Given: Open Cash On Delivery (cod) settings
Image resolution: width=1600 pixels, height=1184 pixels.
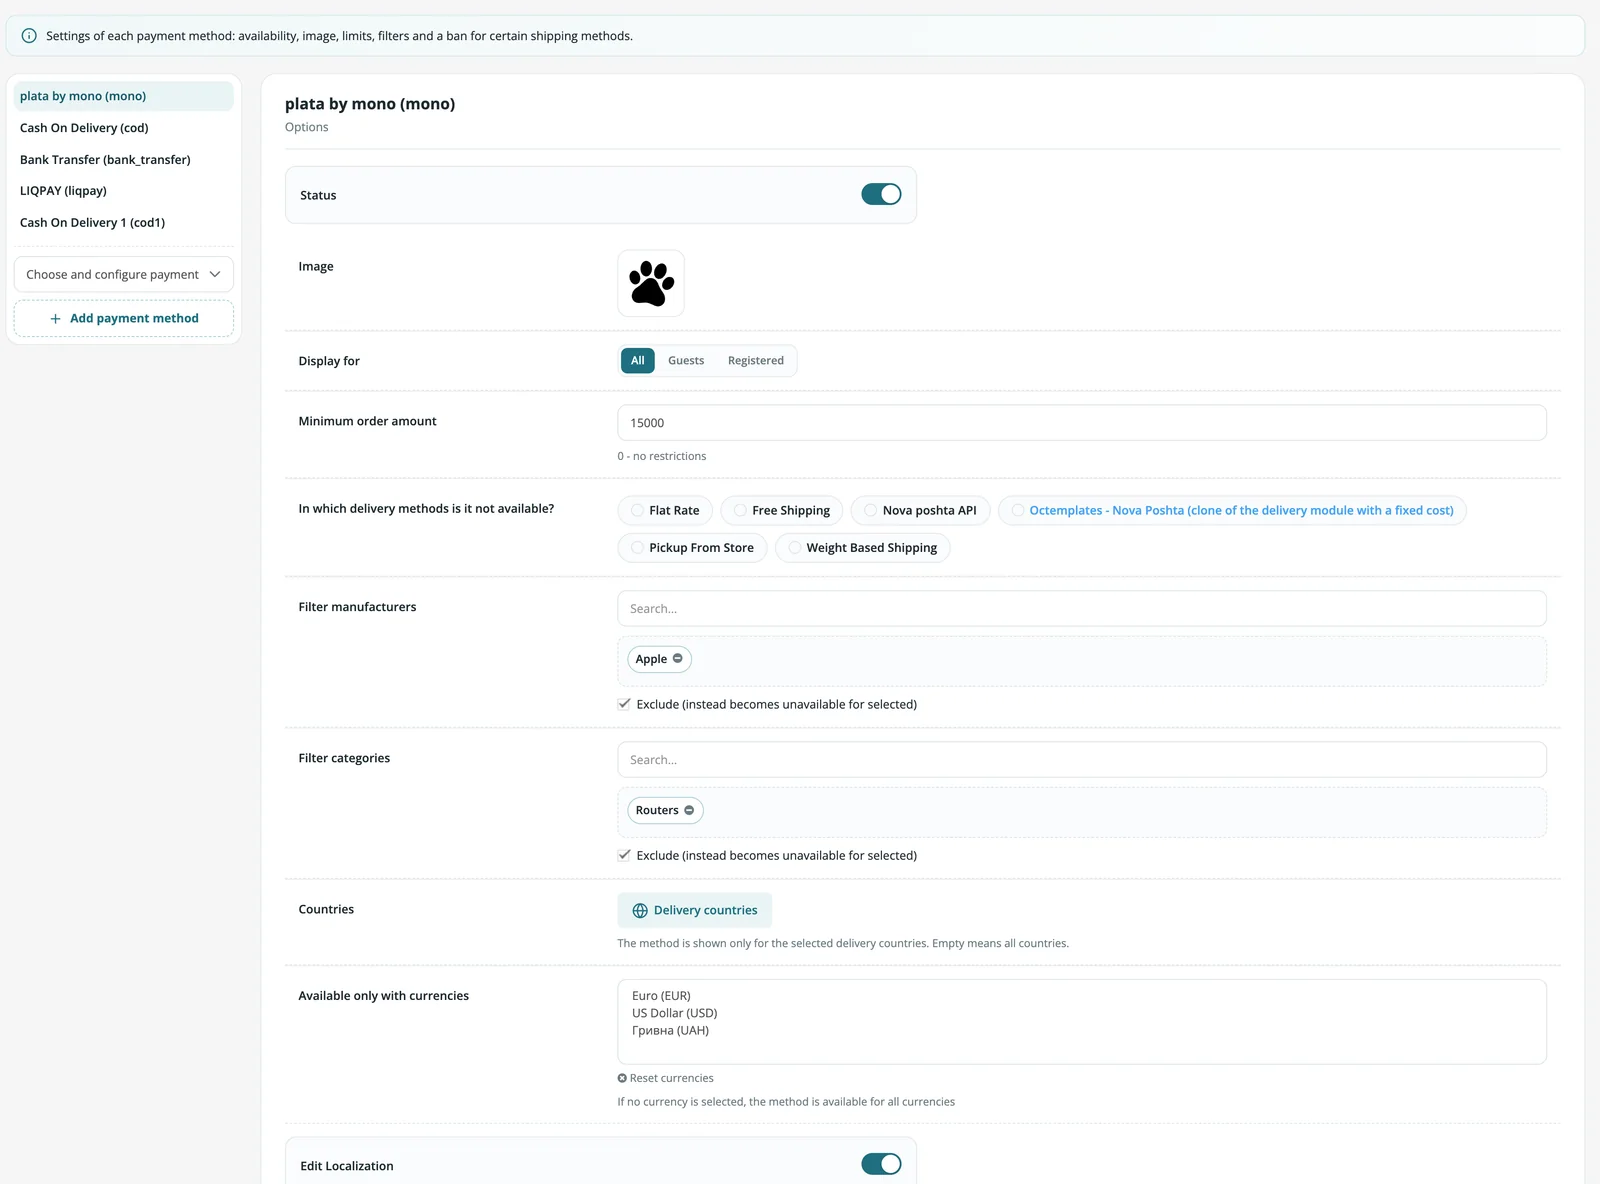Looking at the screenshot, I should pyautogui.click(x=124, y=128).
